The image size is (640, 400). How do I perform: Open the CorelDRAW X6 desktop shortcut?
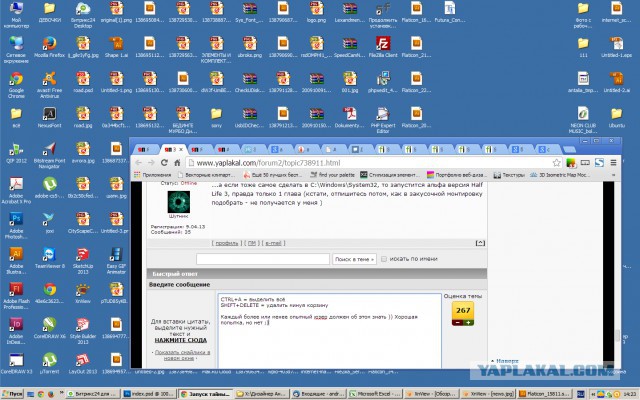[x=49, y=326]
